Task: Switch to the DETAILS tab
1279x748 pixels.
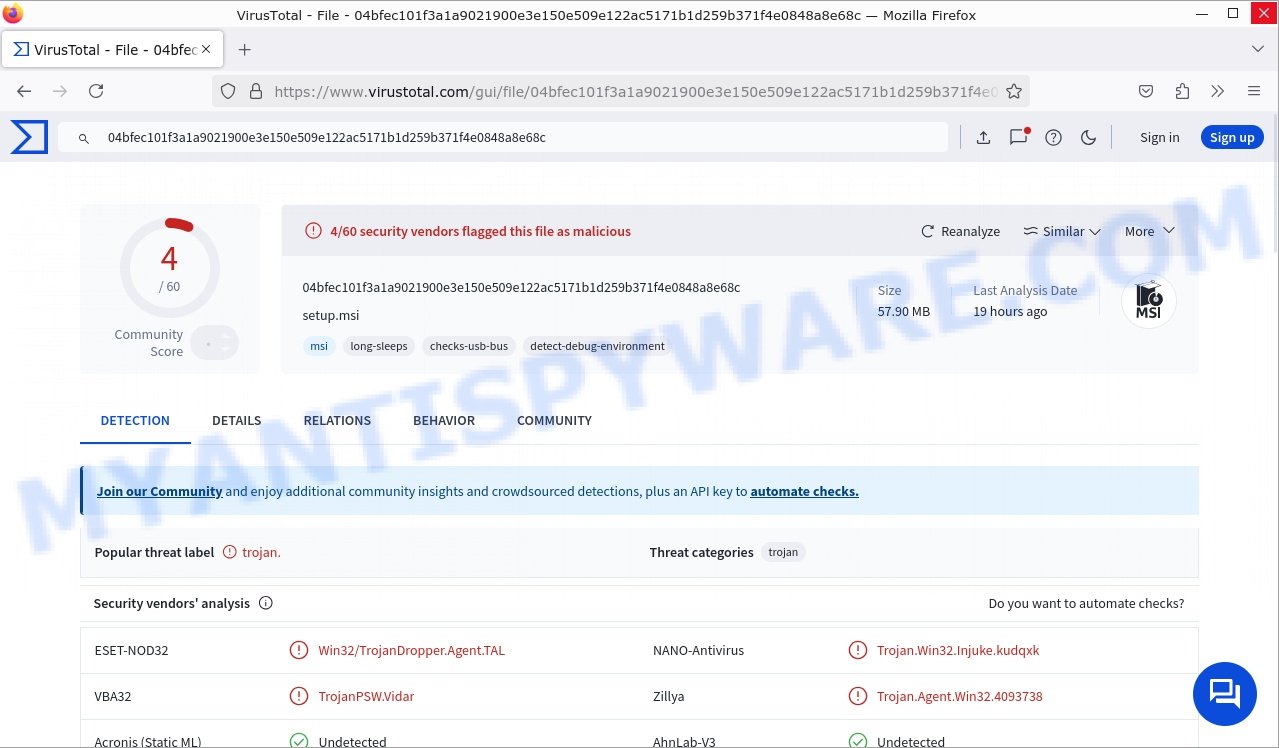Action: 236,420
